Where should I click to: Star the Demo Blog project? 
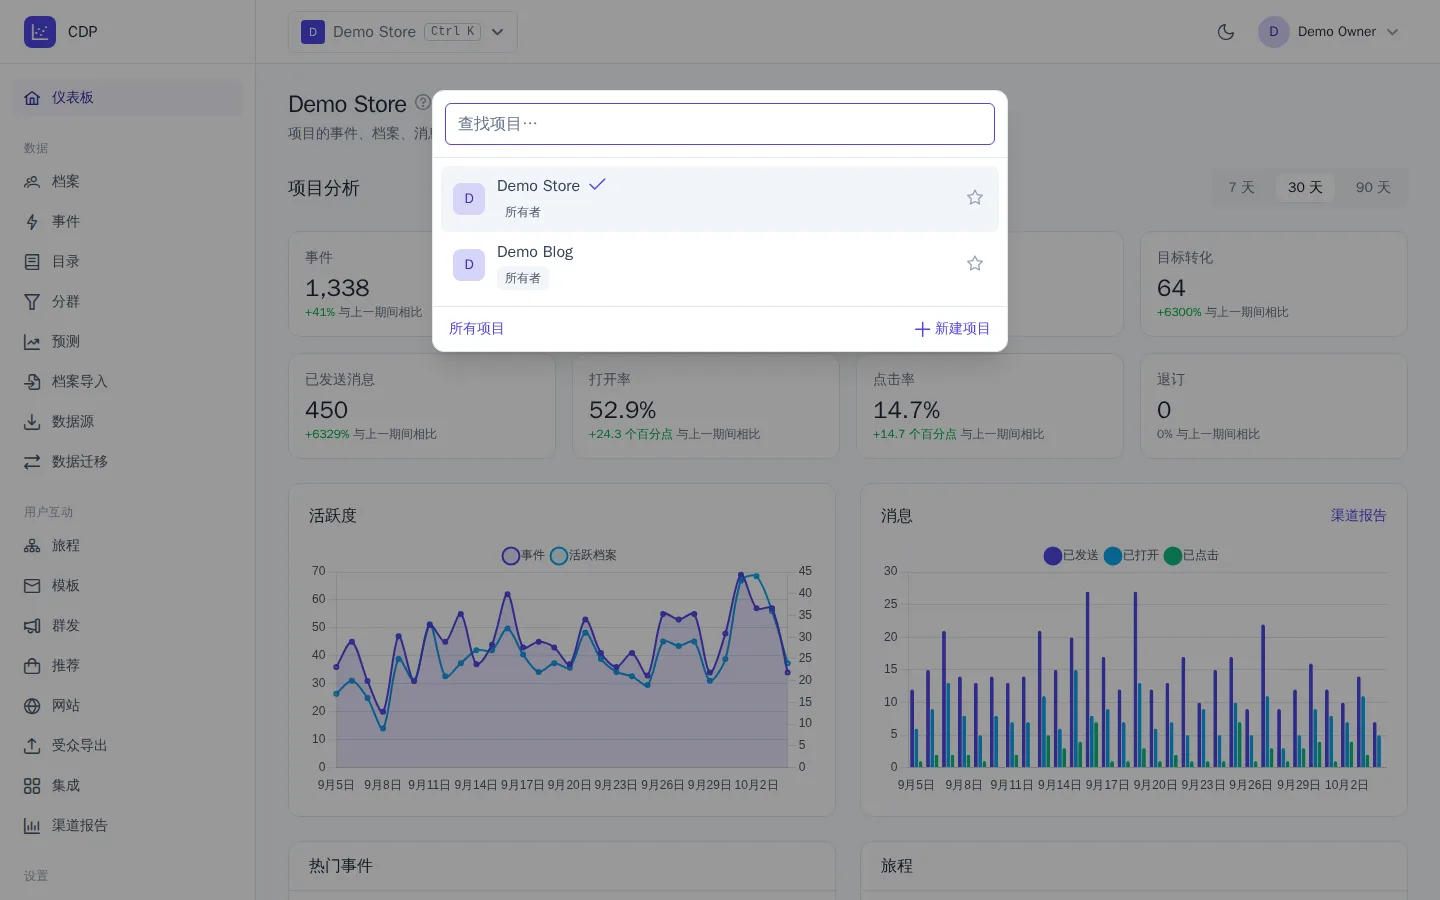975,264
